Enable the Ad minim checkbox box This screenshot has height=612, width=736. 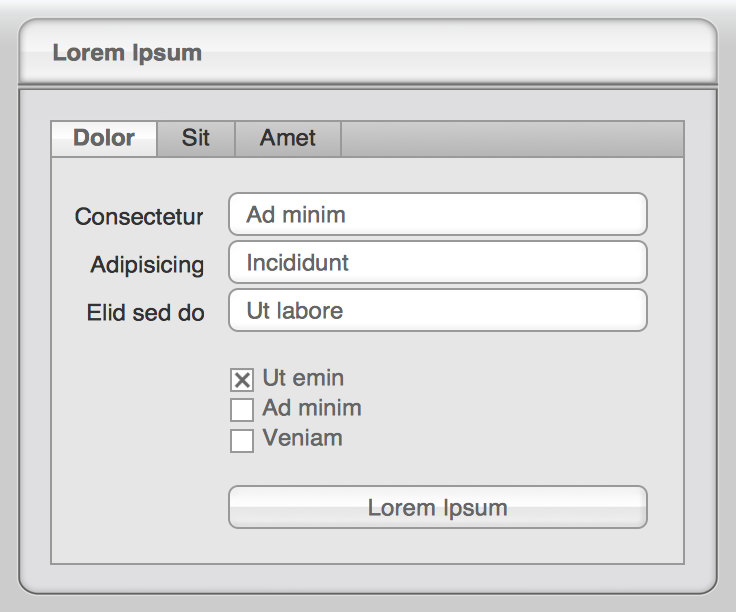[x=242, y=410]
